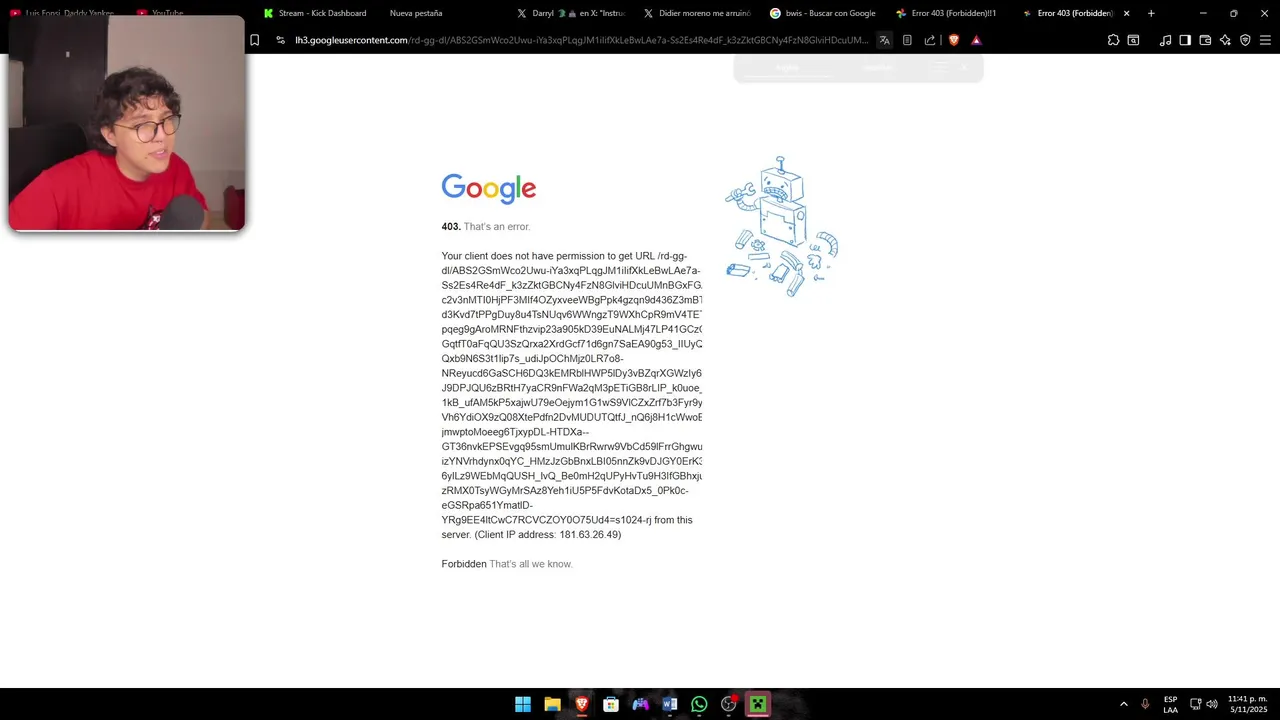Toggle reader mode icon
Image resolution: width=1280 pixels, height=720 pixels.
[x=907, y=40]
